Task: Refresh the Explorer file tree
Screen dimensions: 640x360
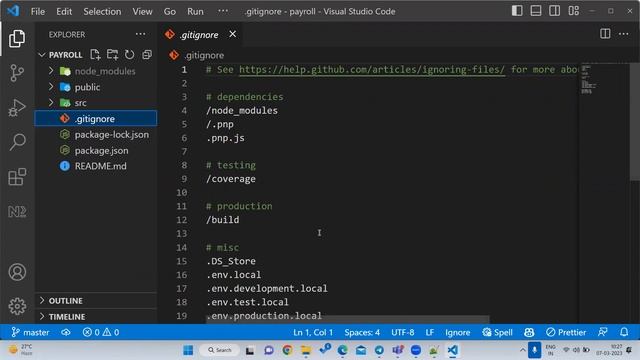Action: (x=129, y=55)
